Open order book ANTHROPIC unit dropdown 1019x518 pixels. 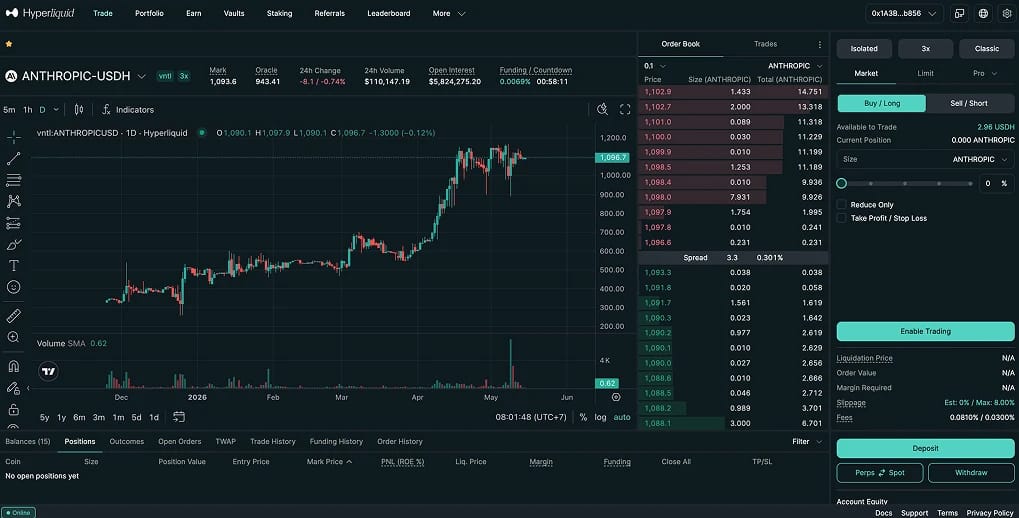[x=795, y=66]
